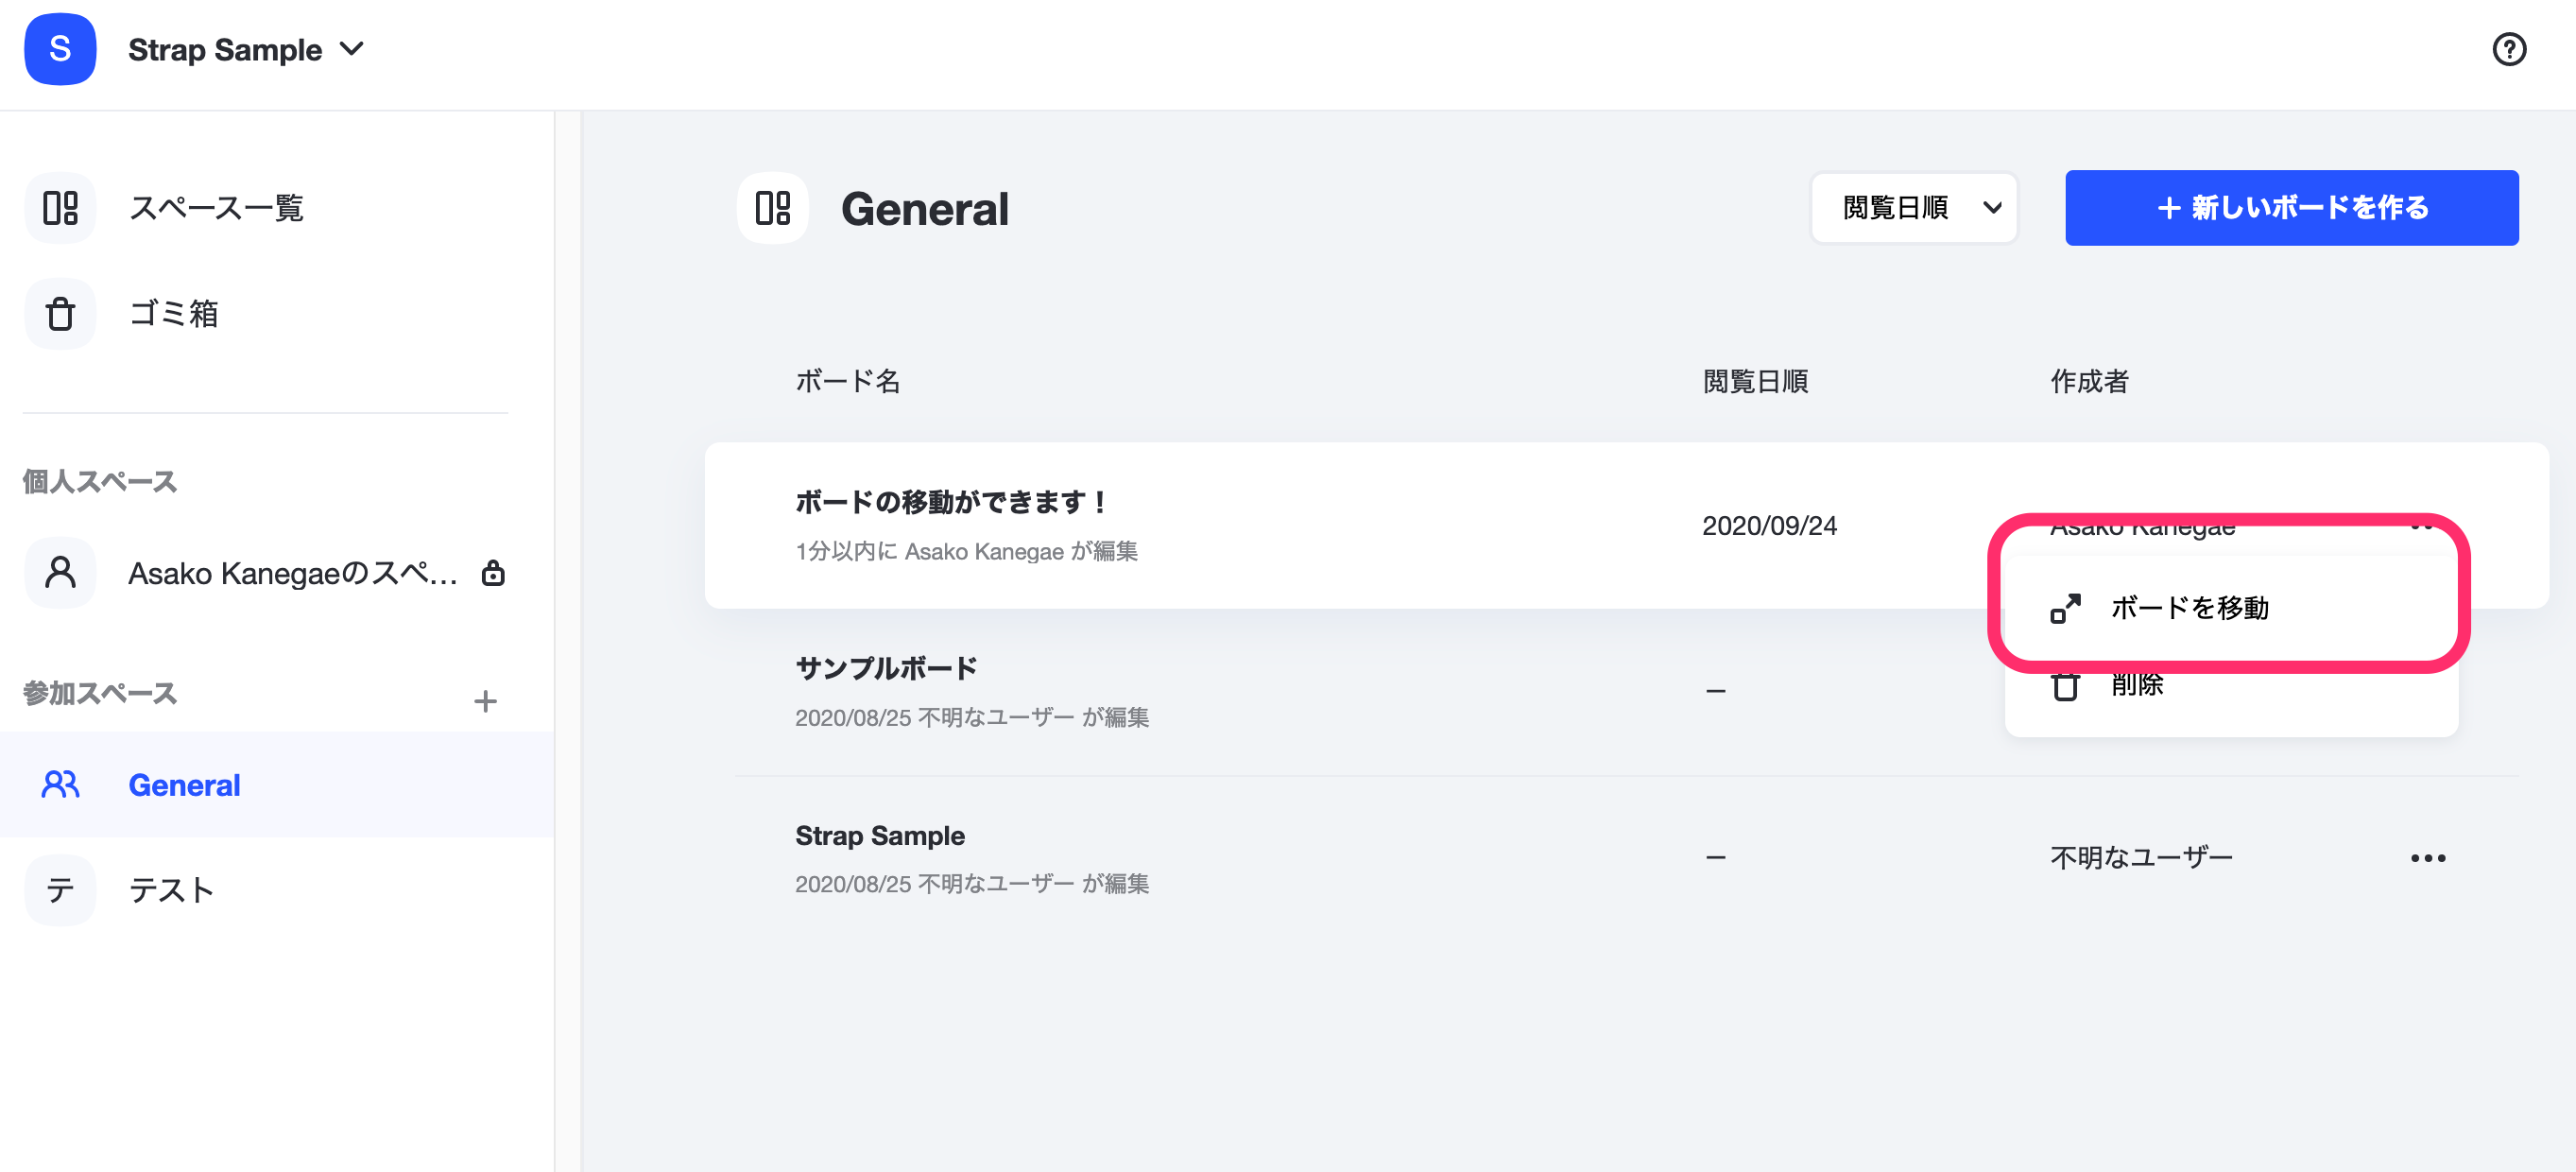Screen dimensions: 2576x1172
Task: Open three-dots menu for Strap Sample board
Action: [x=2427, y=858]
